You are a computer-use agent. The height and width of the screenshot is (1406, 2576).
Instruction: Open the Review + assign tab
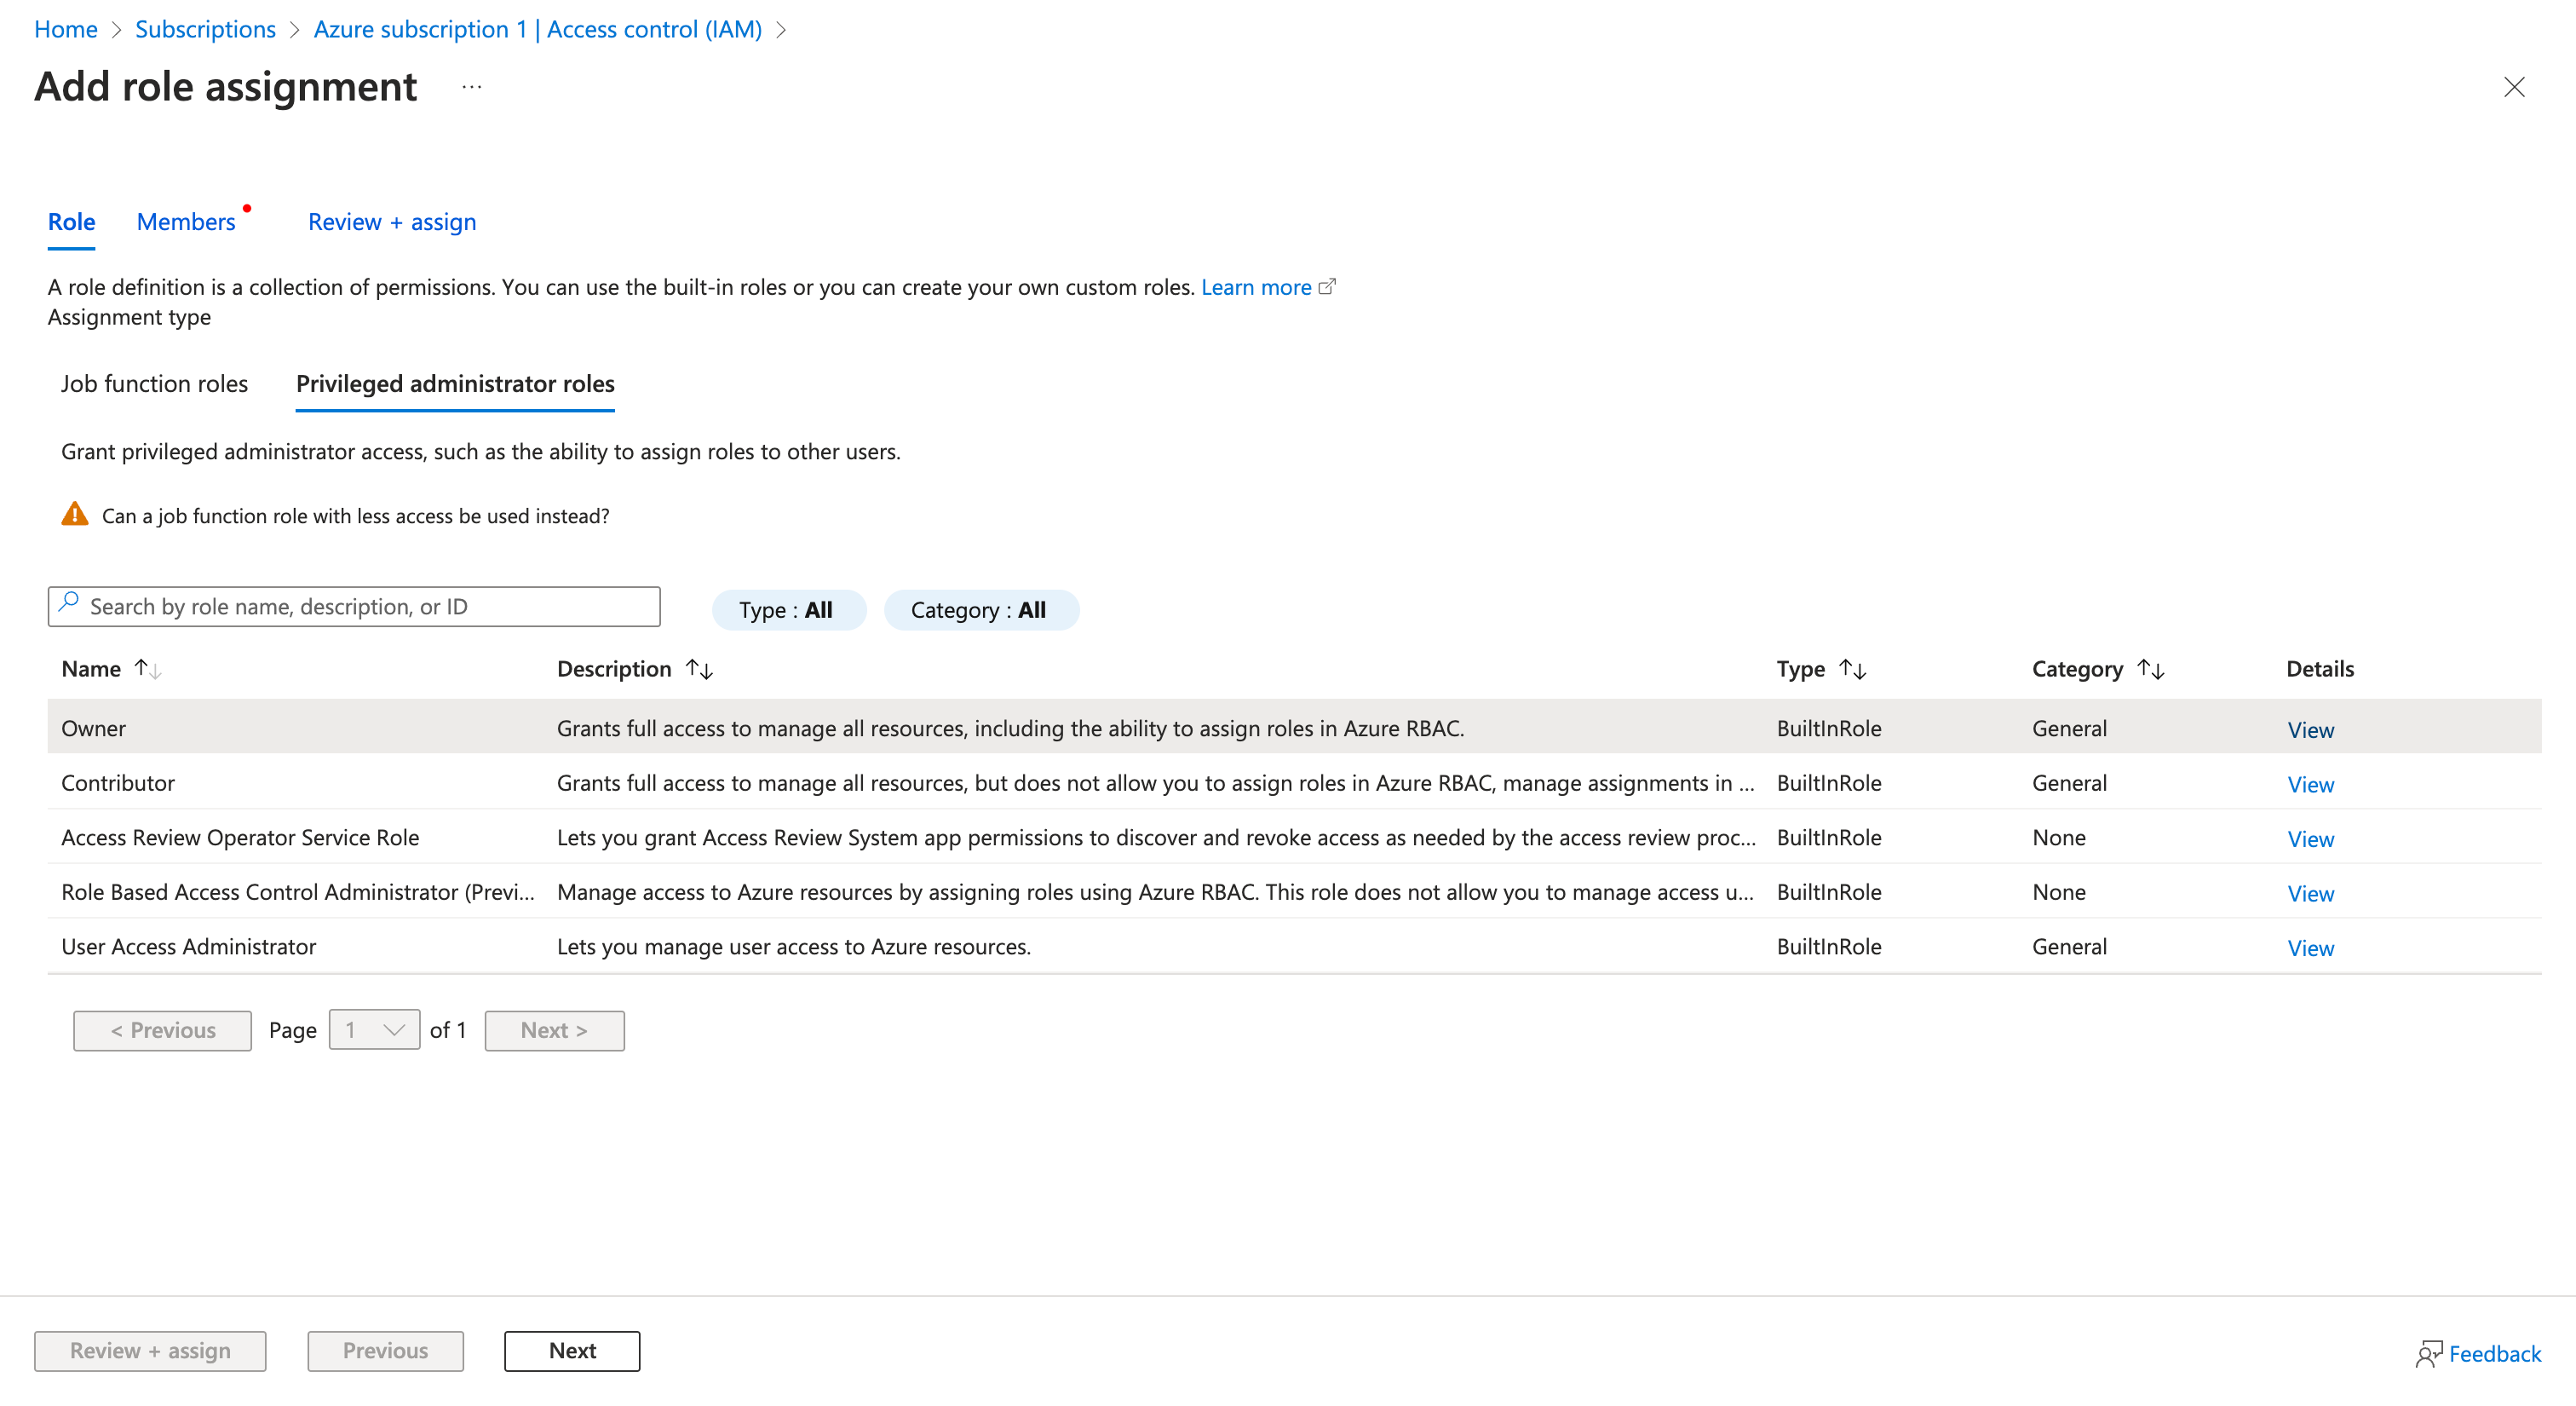coord(391,222)
